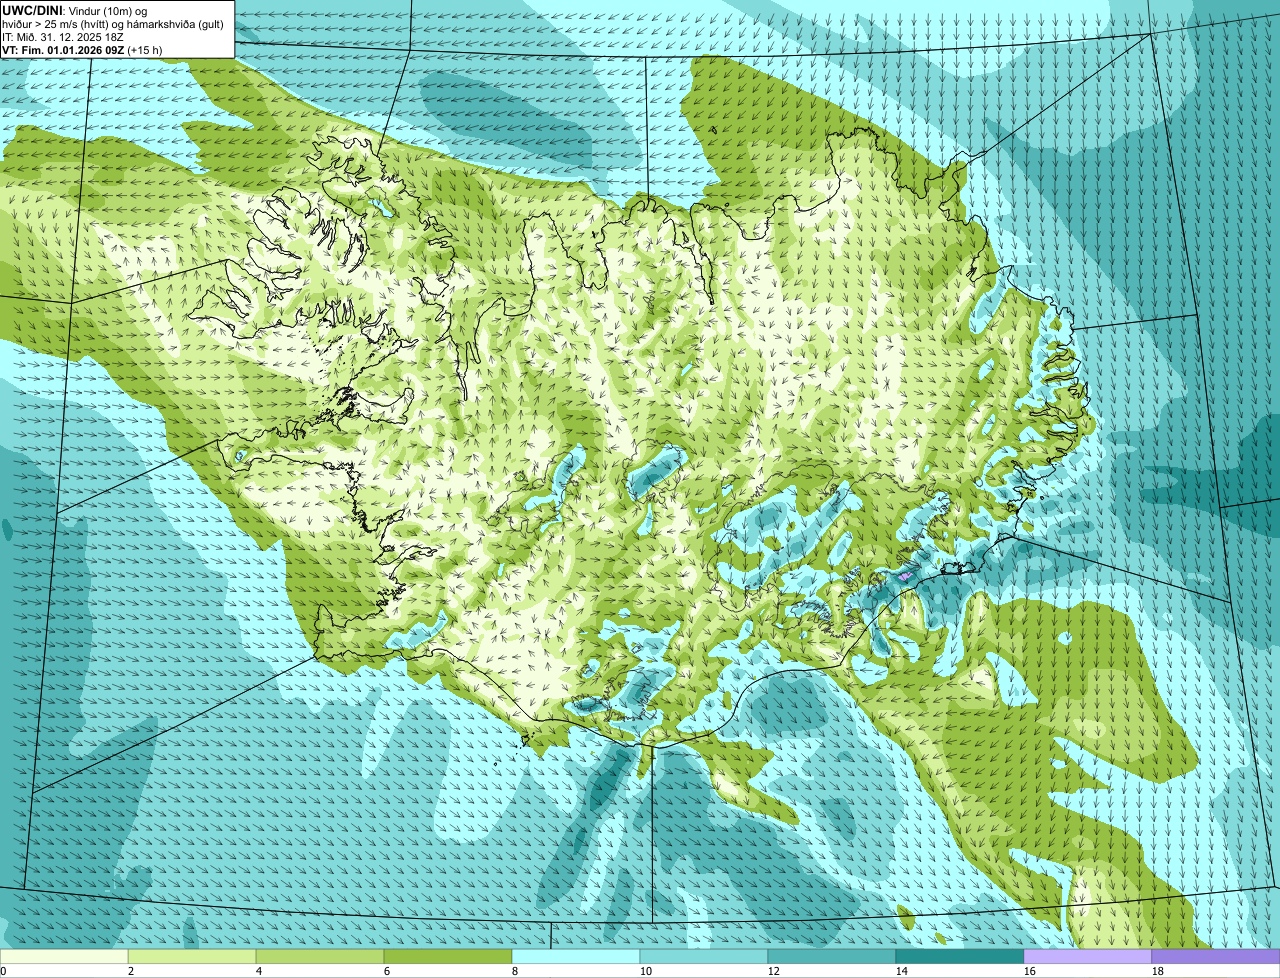The width and height of the screenshot is (1280, 978).
Task: Click the 'hviður > 25 m/s (hvítt)' line
Action: [113, 23]
